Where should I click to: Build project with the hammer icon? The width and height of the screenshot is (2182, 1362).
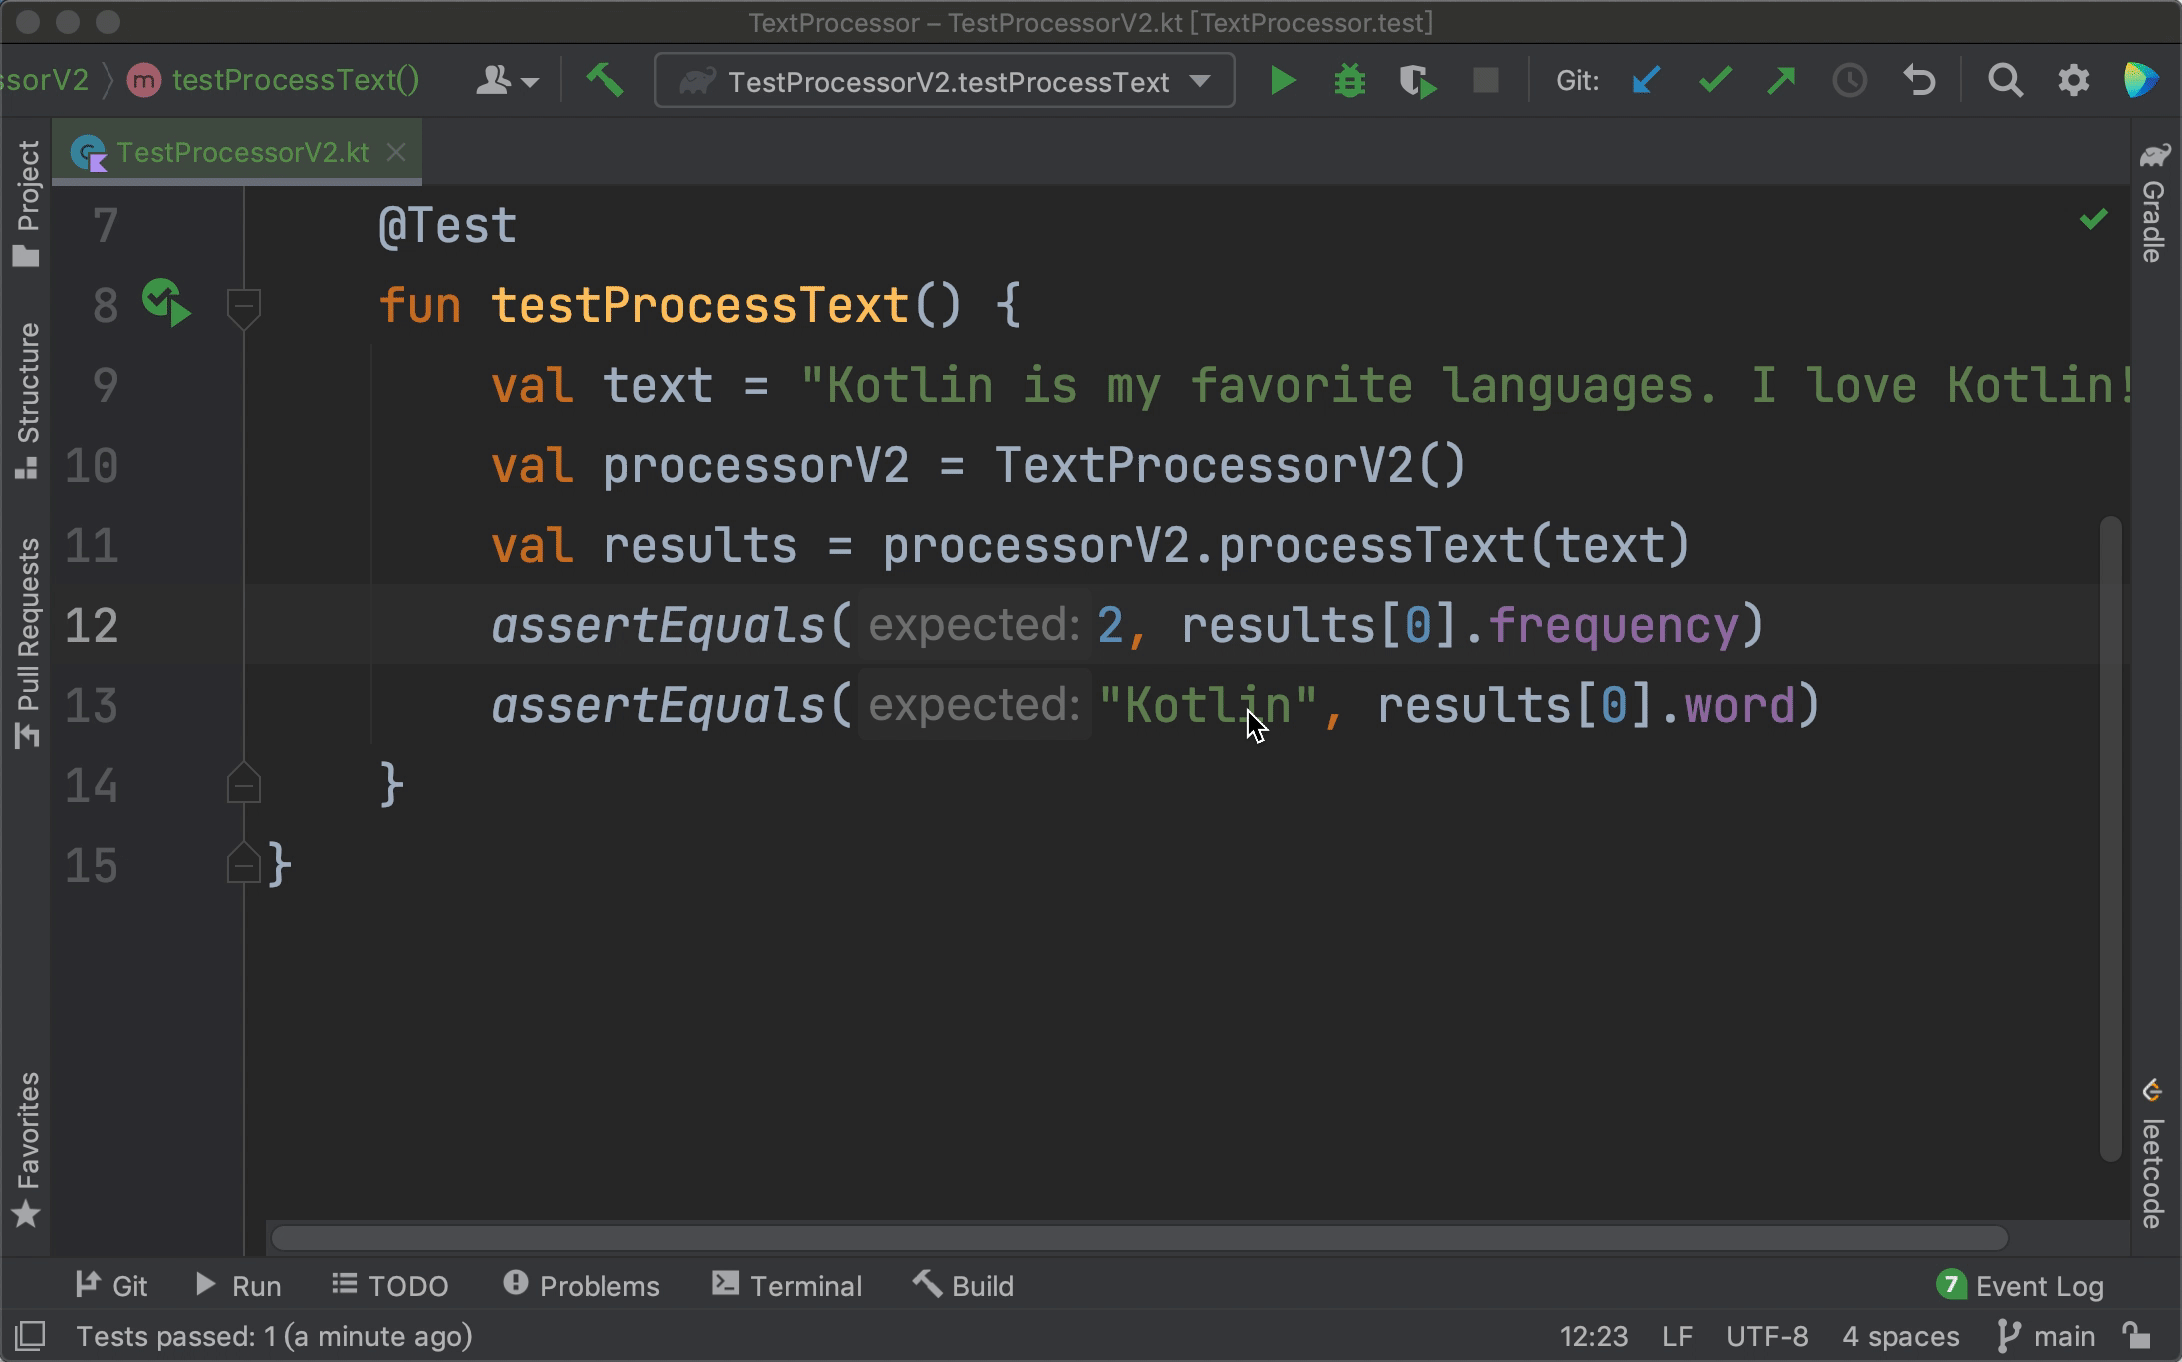[605, 81]
